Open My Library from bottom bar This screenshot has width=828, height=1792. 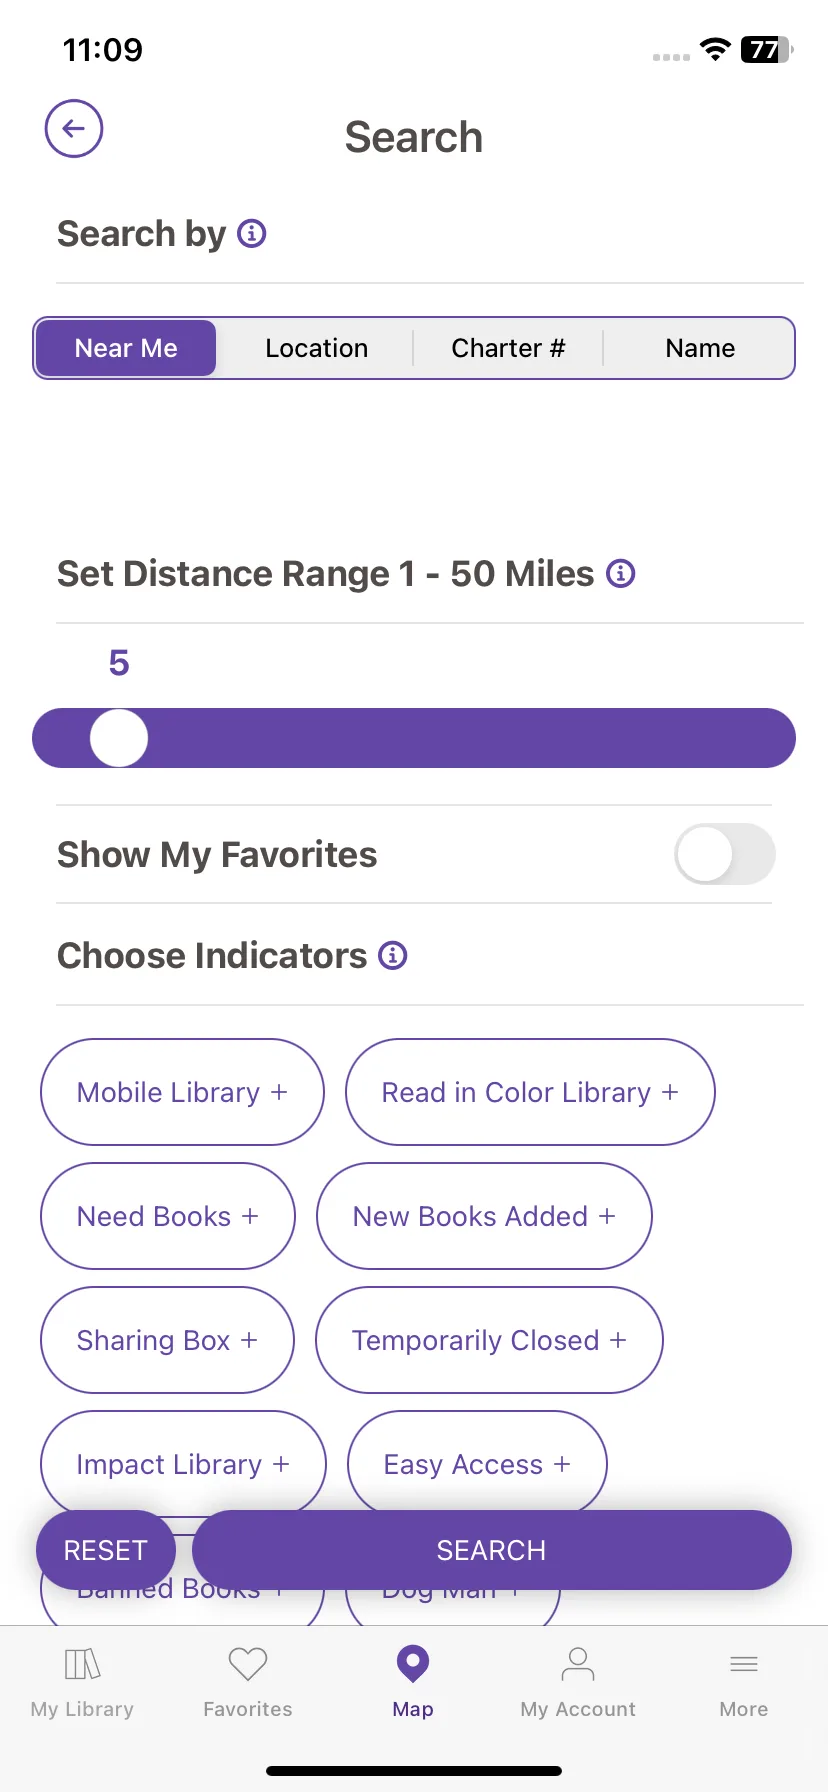[x=82, y=1683]
